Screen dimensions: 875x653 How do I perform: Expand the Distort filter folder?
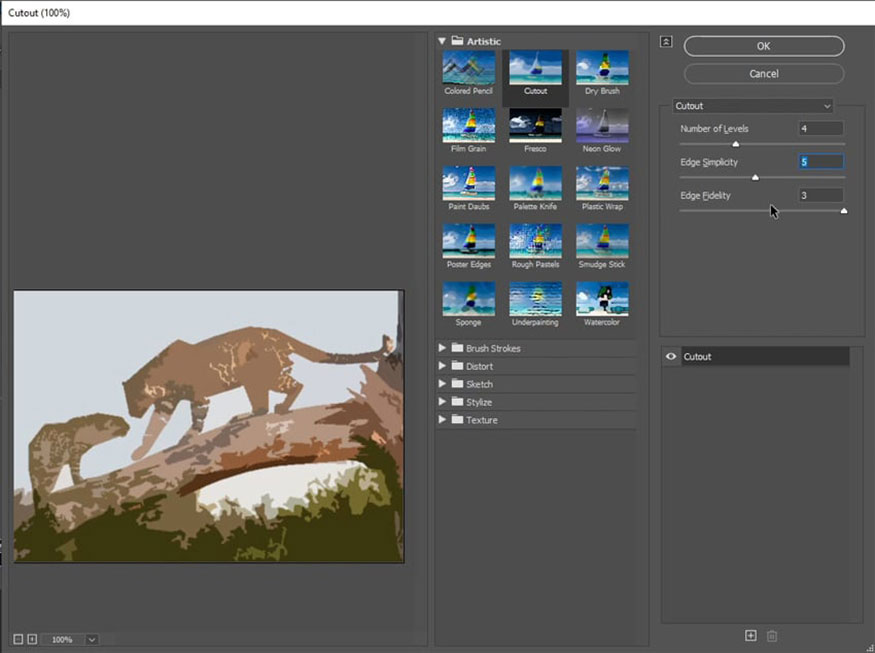(x=442, y=366)
